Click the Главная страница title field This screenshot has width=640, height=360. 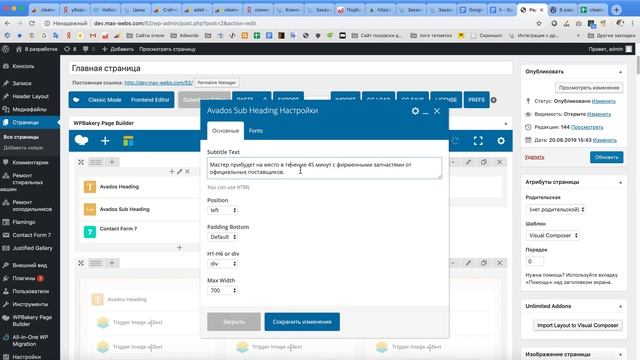pyautogui.click(x=291, y=68)
